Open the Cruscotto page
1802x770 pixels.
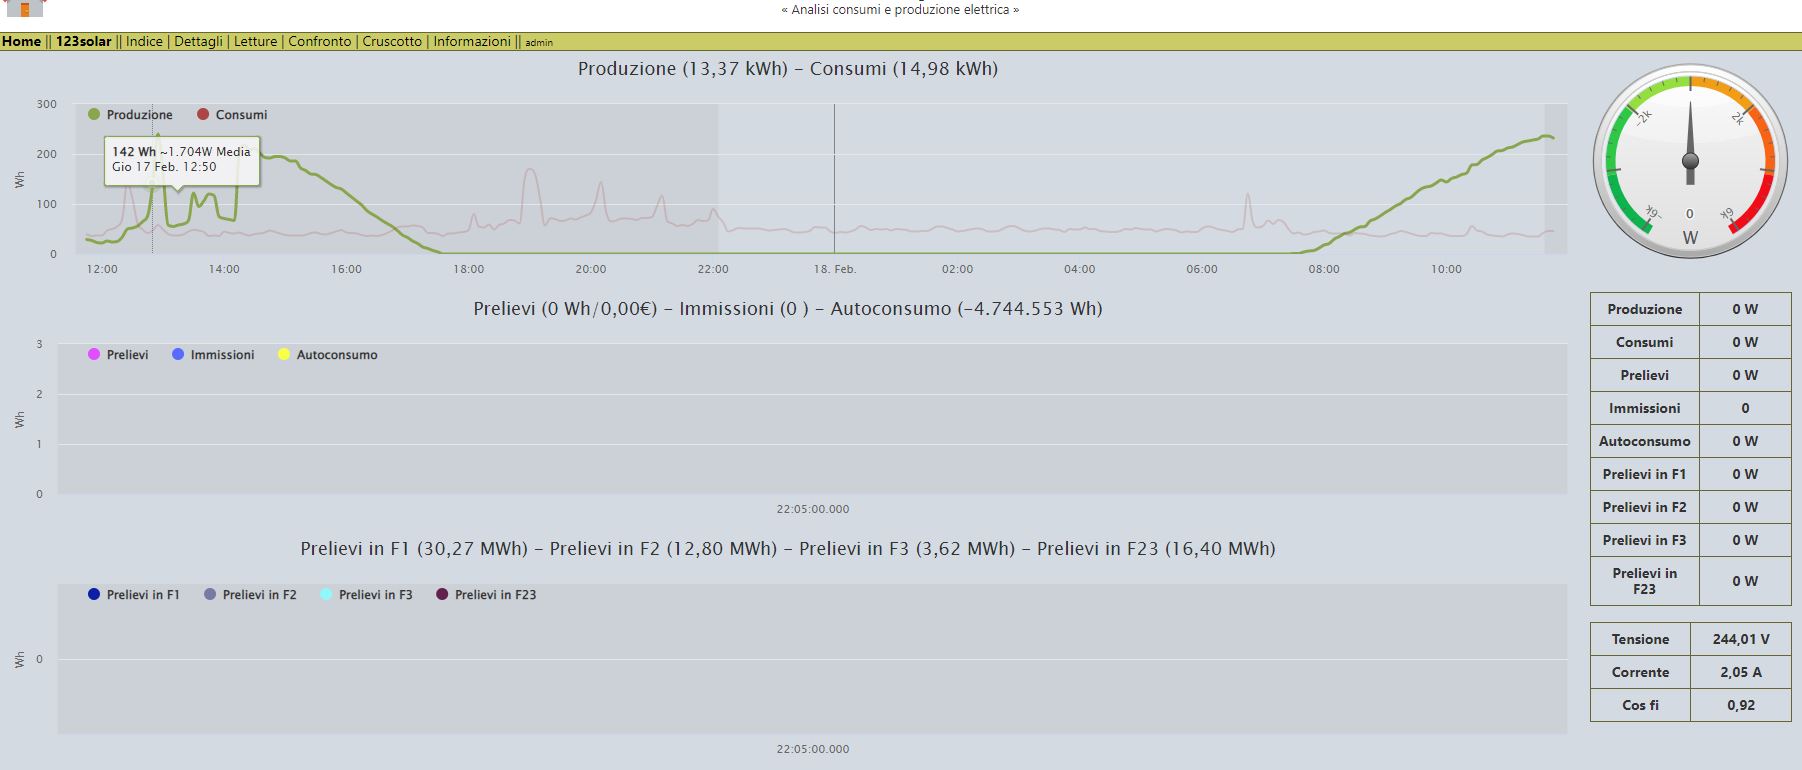click(392, 41)
